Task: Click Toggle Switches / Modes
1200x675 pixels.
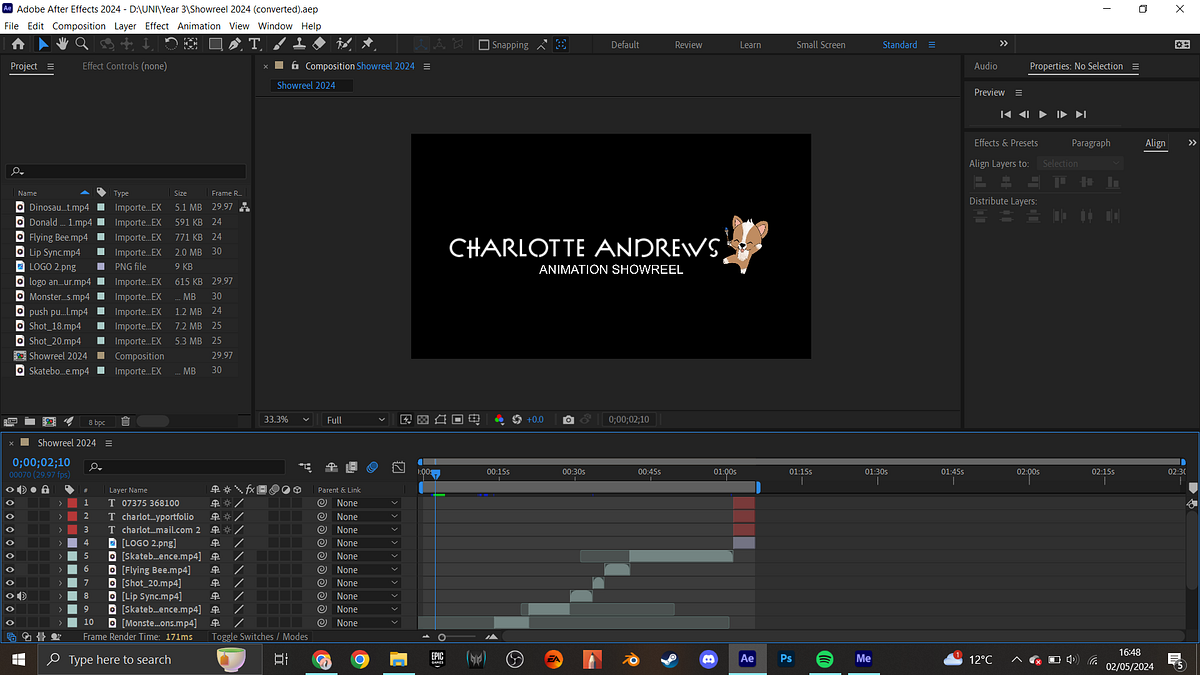Action: pos(259,636)
